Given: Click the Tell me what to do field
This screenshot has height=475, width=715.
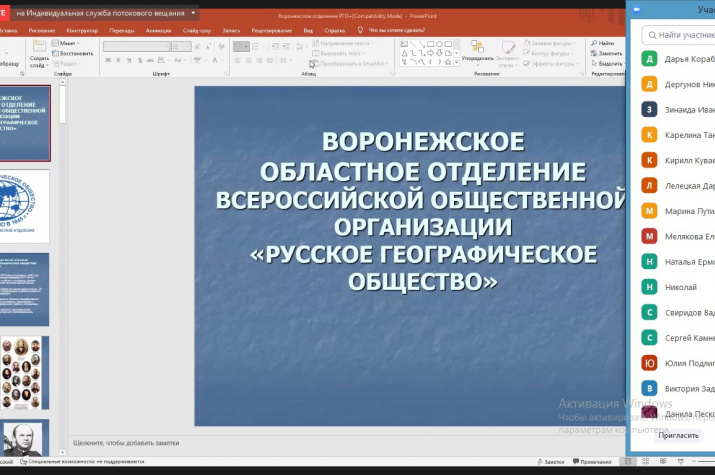Looking at the screenshot, I should coord(396,30).
